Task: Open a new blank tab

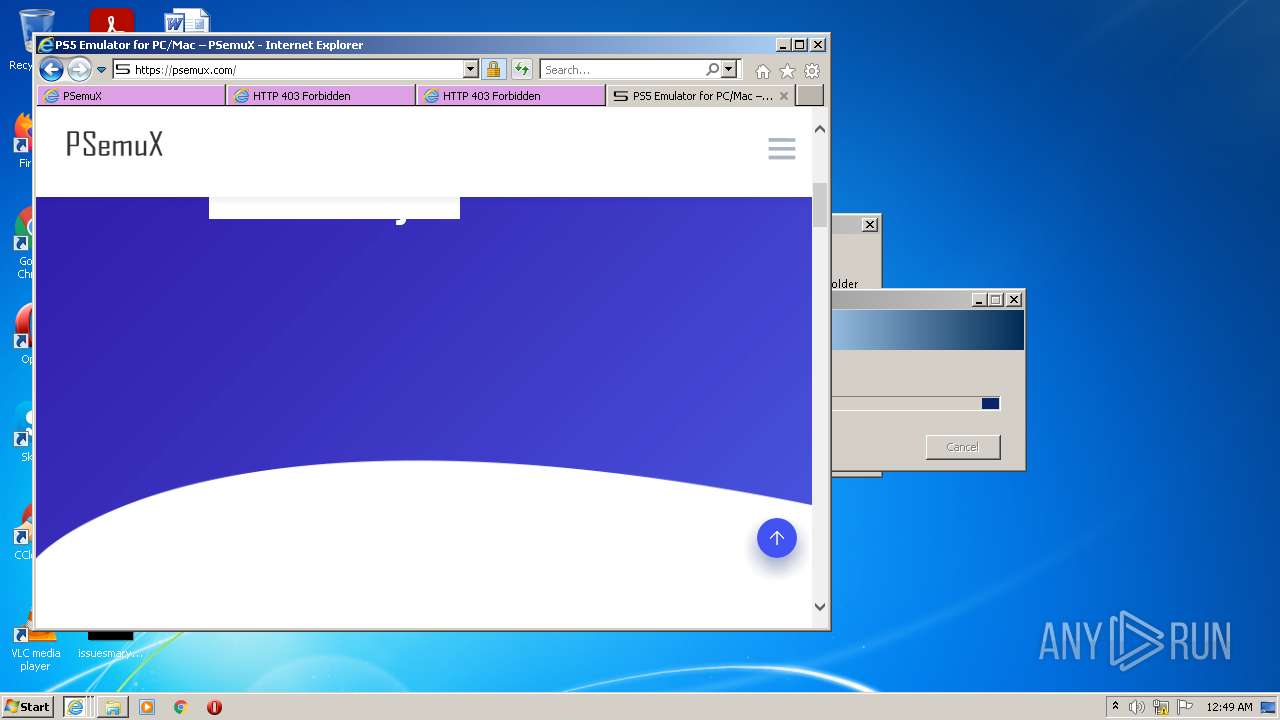Action: pyautogui.click(x=810, y=96)
